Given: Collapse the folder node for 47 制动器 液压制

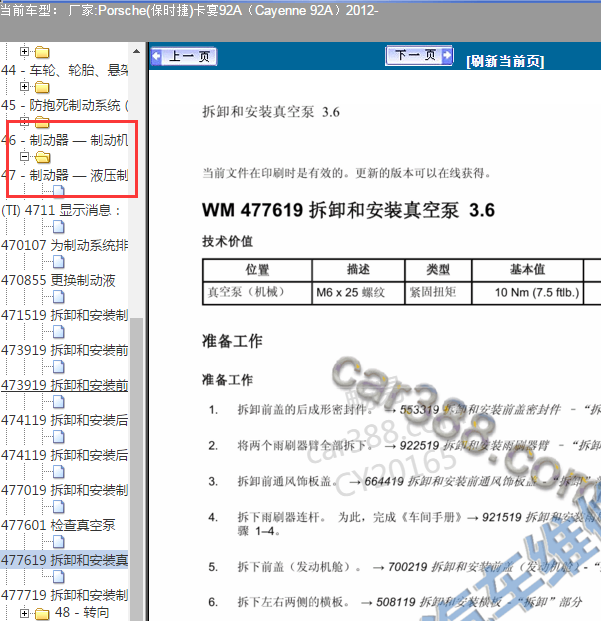Looking at the screenshot, I should pos(25,156).
